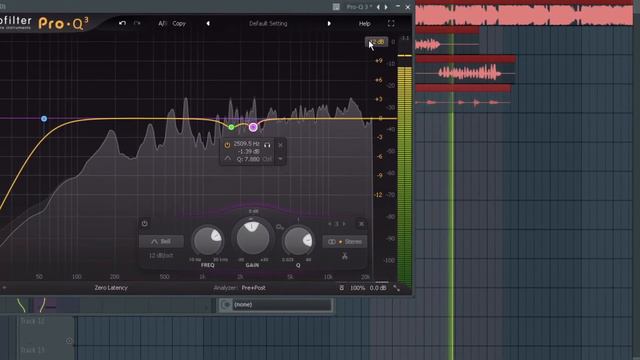
Task: Open the 12 dB/oct slope selector
Action: 161,256
